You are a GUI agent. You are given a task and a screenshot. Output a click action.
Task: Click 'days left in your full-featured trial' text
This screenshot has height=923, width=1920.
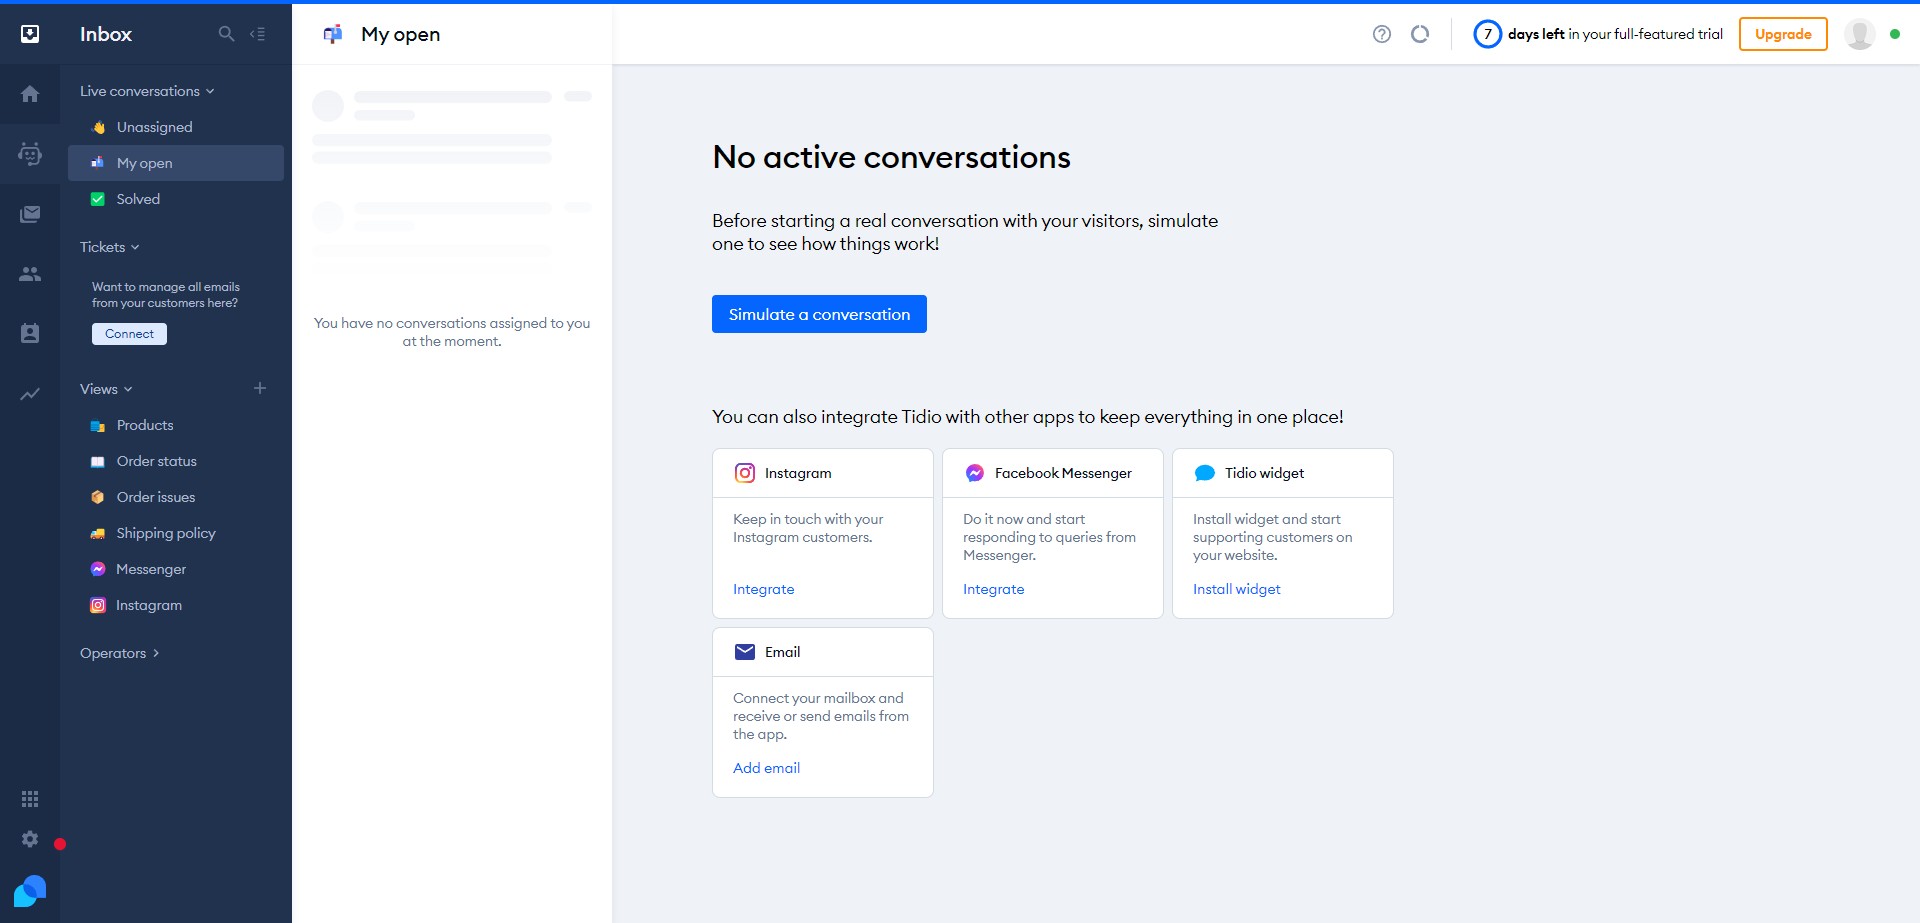pos(1615,34)
